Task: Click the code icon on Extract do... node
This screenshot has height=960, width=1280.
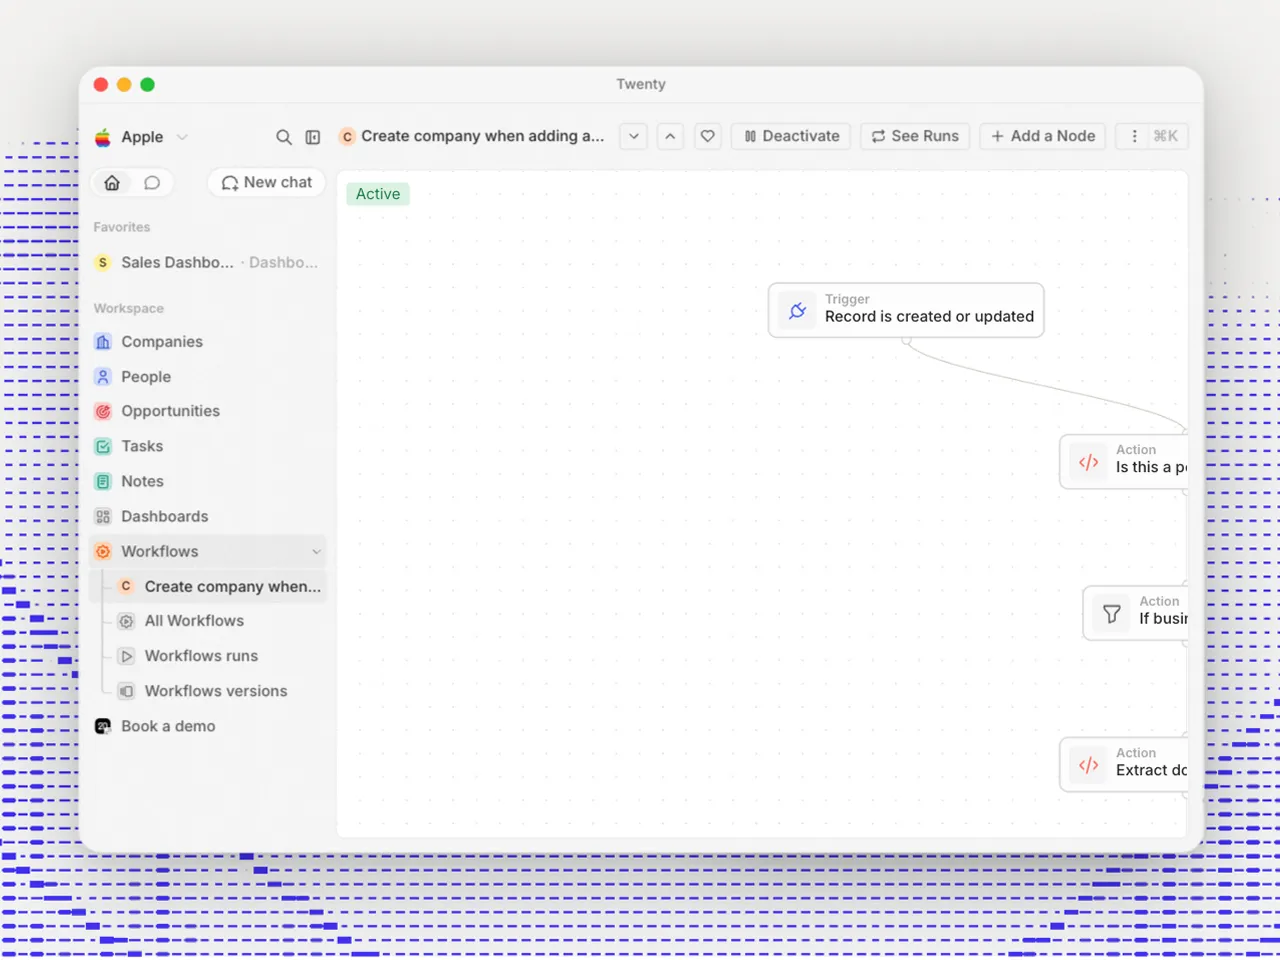Action: (1089, 765)
